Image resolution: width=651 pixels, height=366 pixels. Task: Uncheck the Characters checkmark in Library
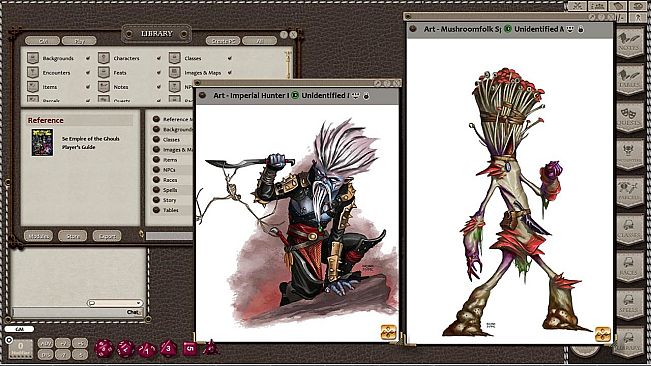(159, 59)
